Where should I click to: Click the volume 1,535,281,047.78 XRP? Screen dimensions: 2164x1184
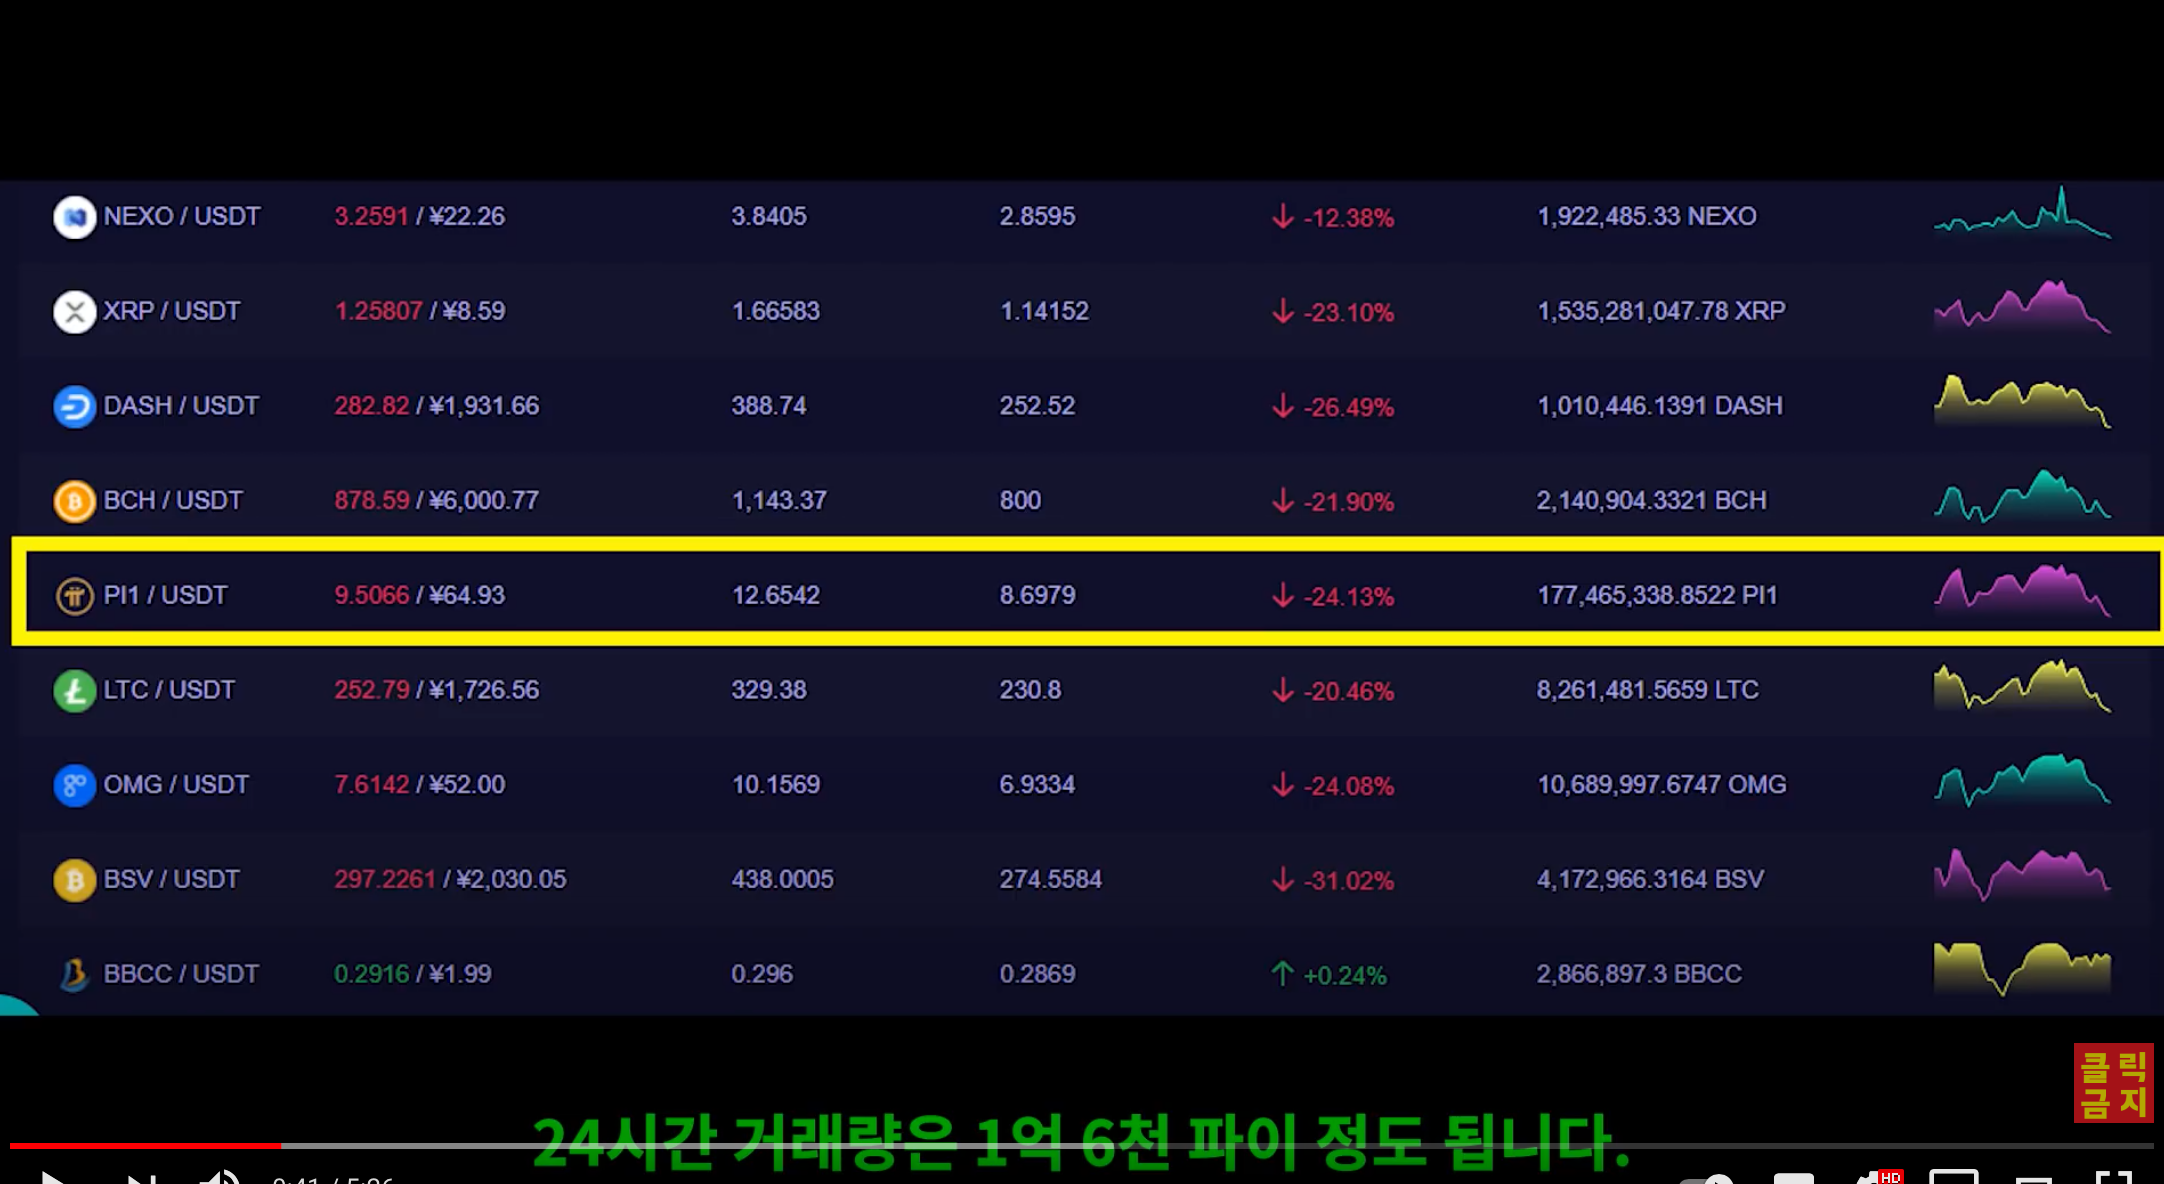(1661, 311)
